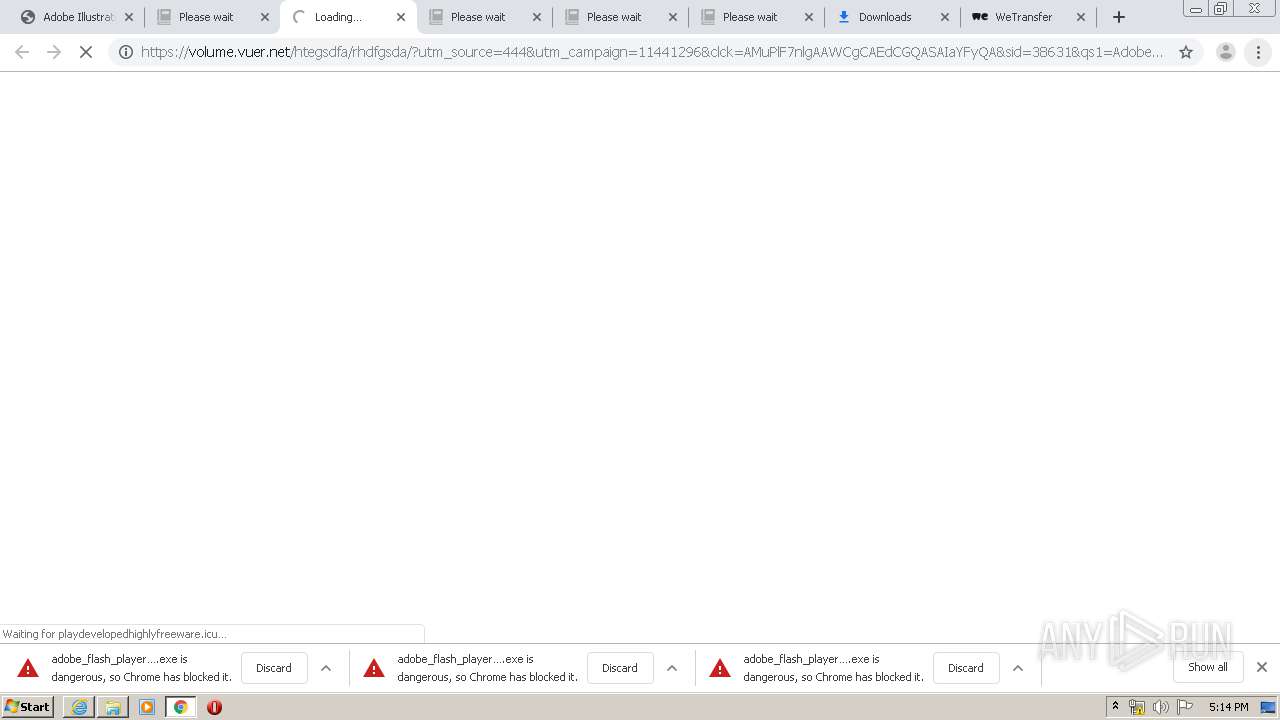Viewport: 1280px width, 720px height.
Task: Go back to previous page
Action: coord(22,52)
